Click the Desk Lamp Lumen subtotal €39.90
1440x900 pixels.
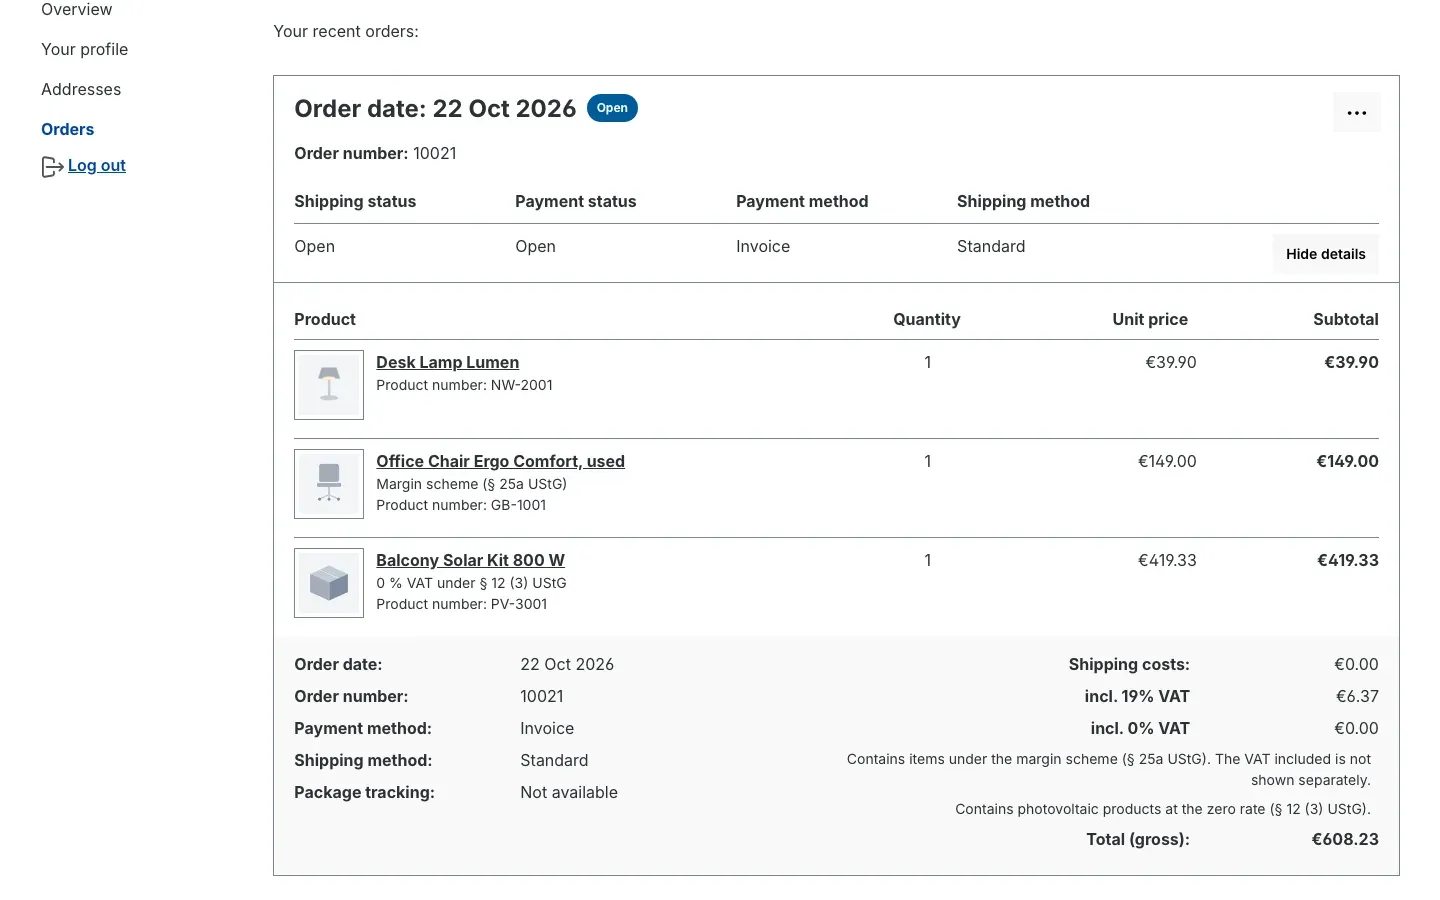(x=1351, y=363)
